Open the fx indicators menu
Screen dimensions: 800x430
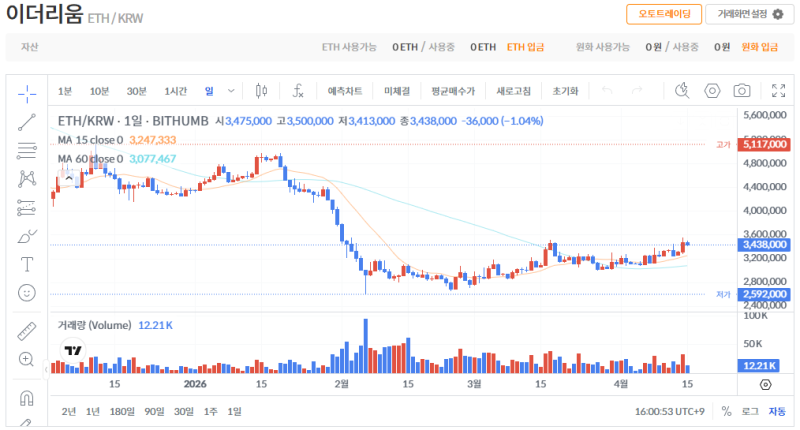(x=298, y=91)
